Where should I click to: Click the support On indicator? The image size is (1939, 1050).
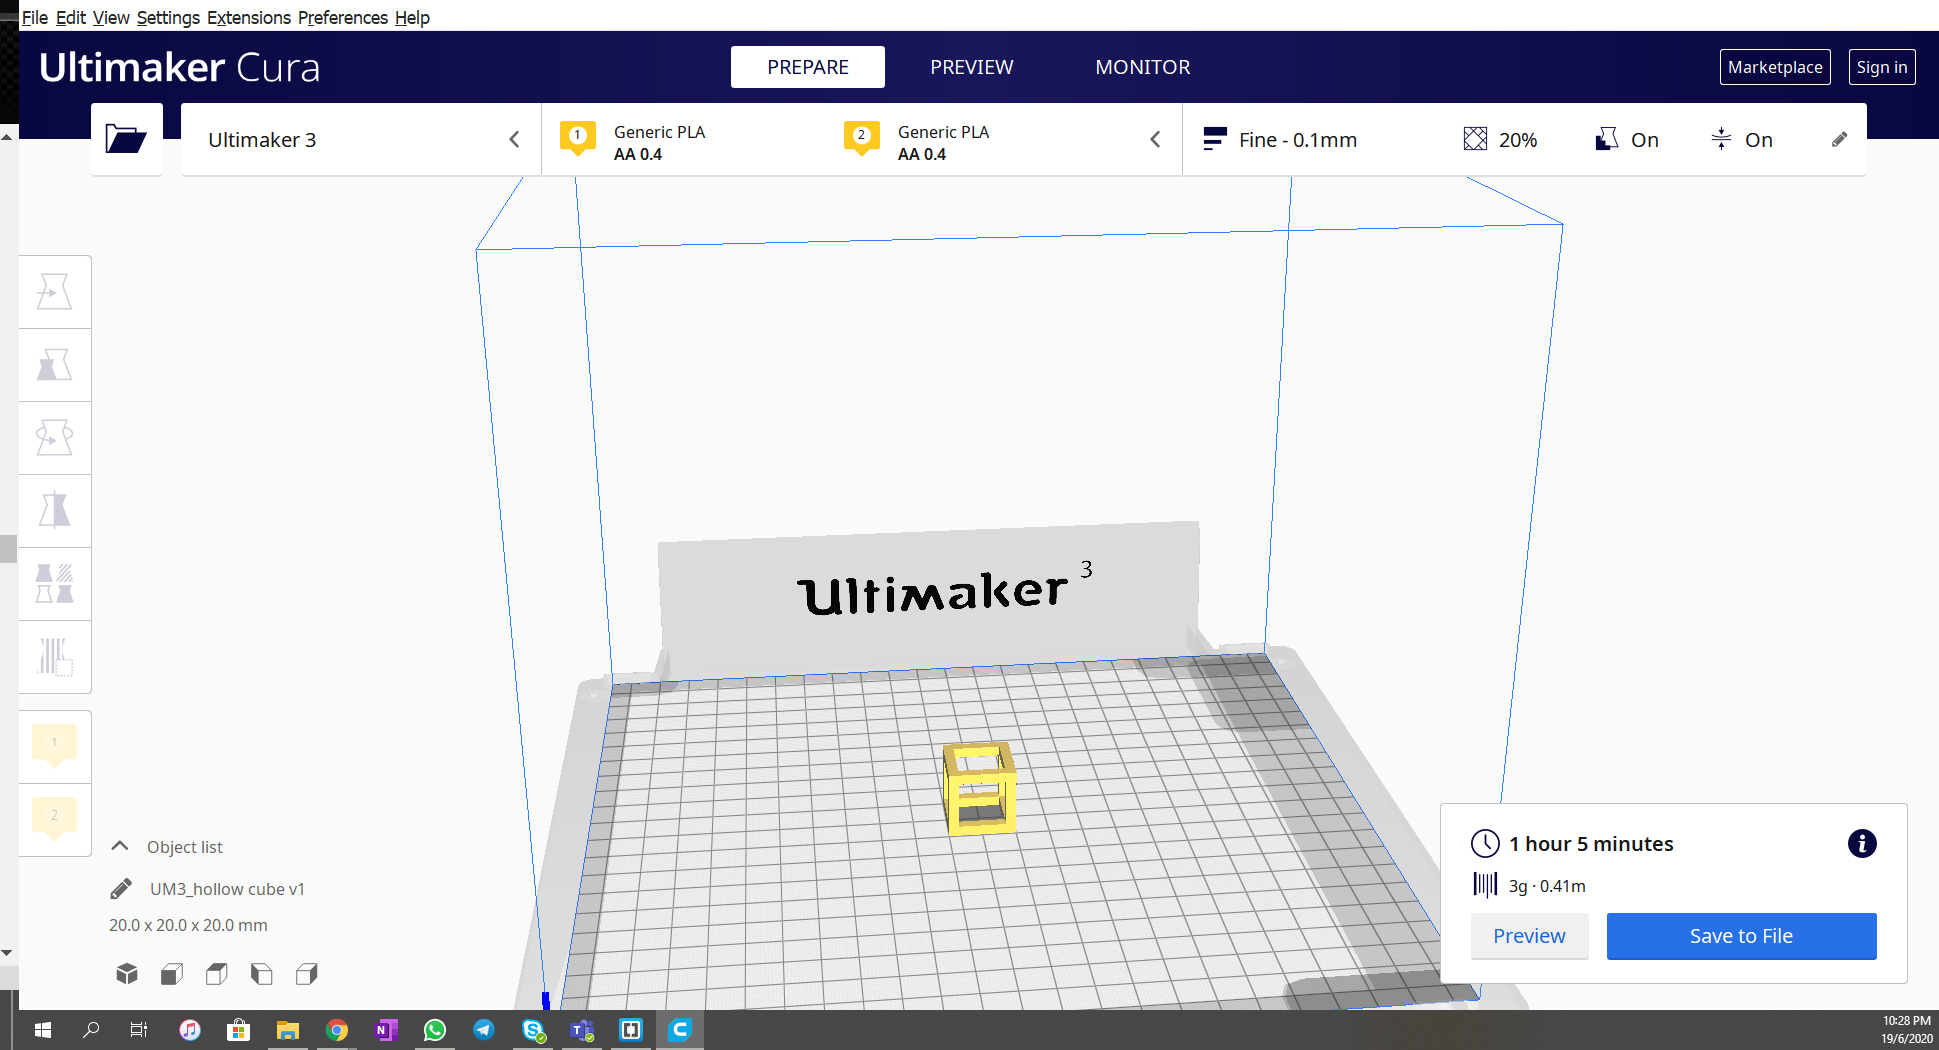[1628, 140]
